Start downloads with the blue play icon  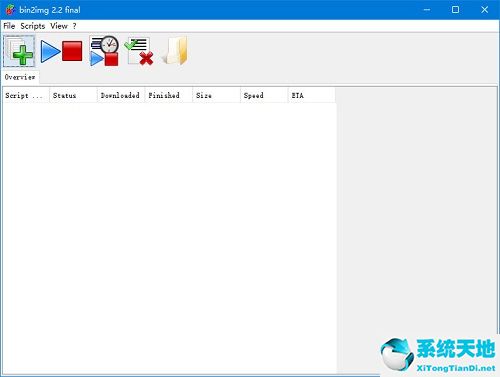[50, 51]
